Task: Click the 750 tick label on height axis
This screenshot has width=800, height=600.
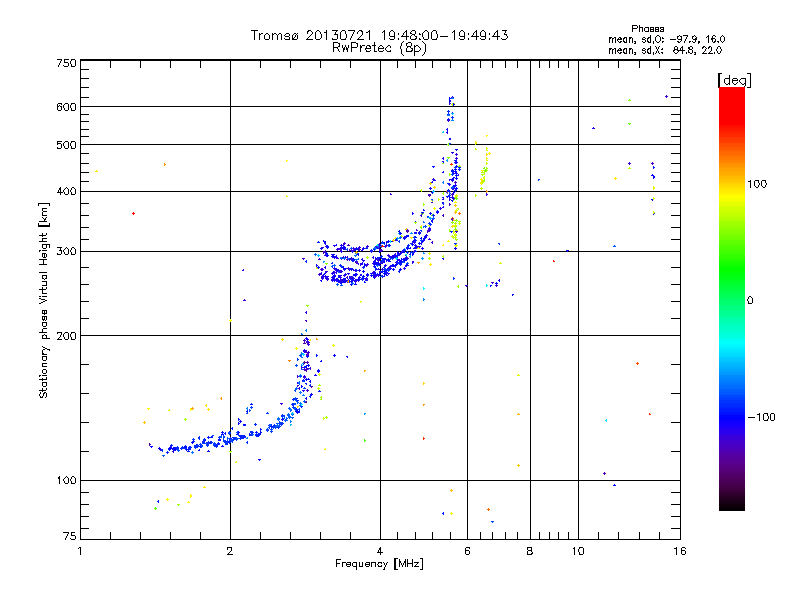Action: [x=66, y=63]
